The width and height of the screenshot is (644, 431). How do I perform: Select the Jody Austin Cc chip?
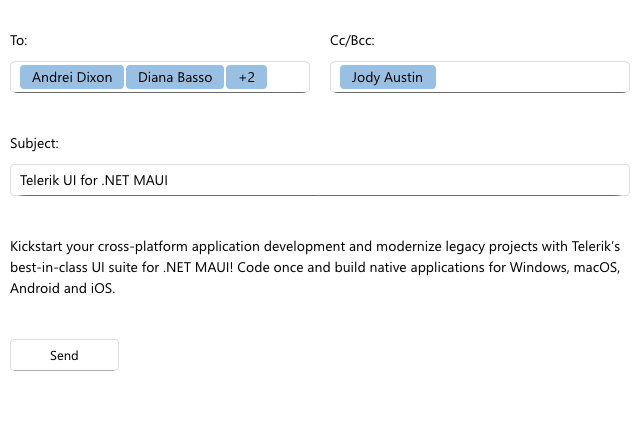coord(388,77)
